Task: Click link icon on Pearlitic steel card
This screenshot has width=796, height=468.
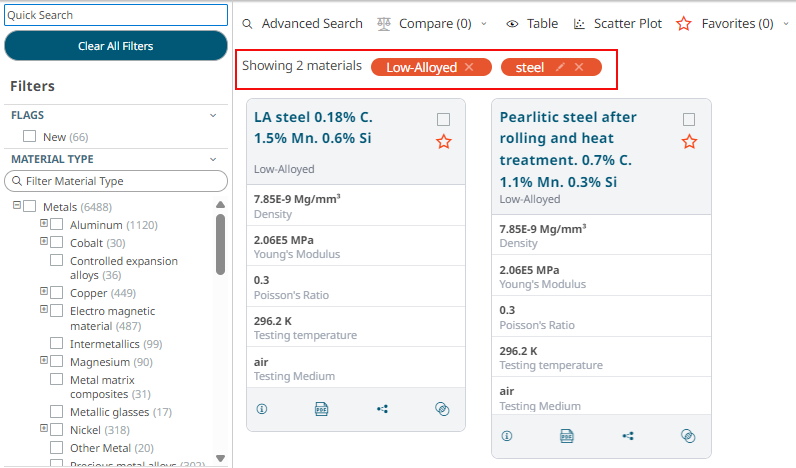Action: point(688,436)
